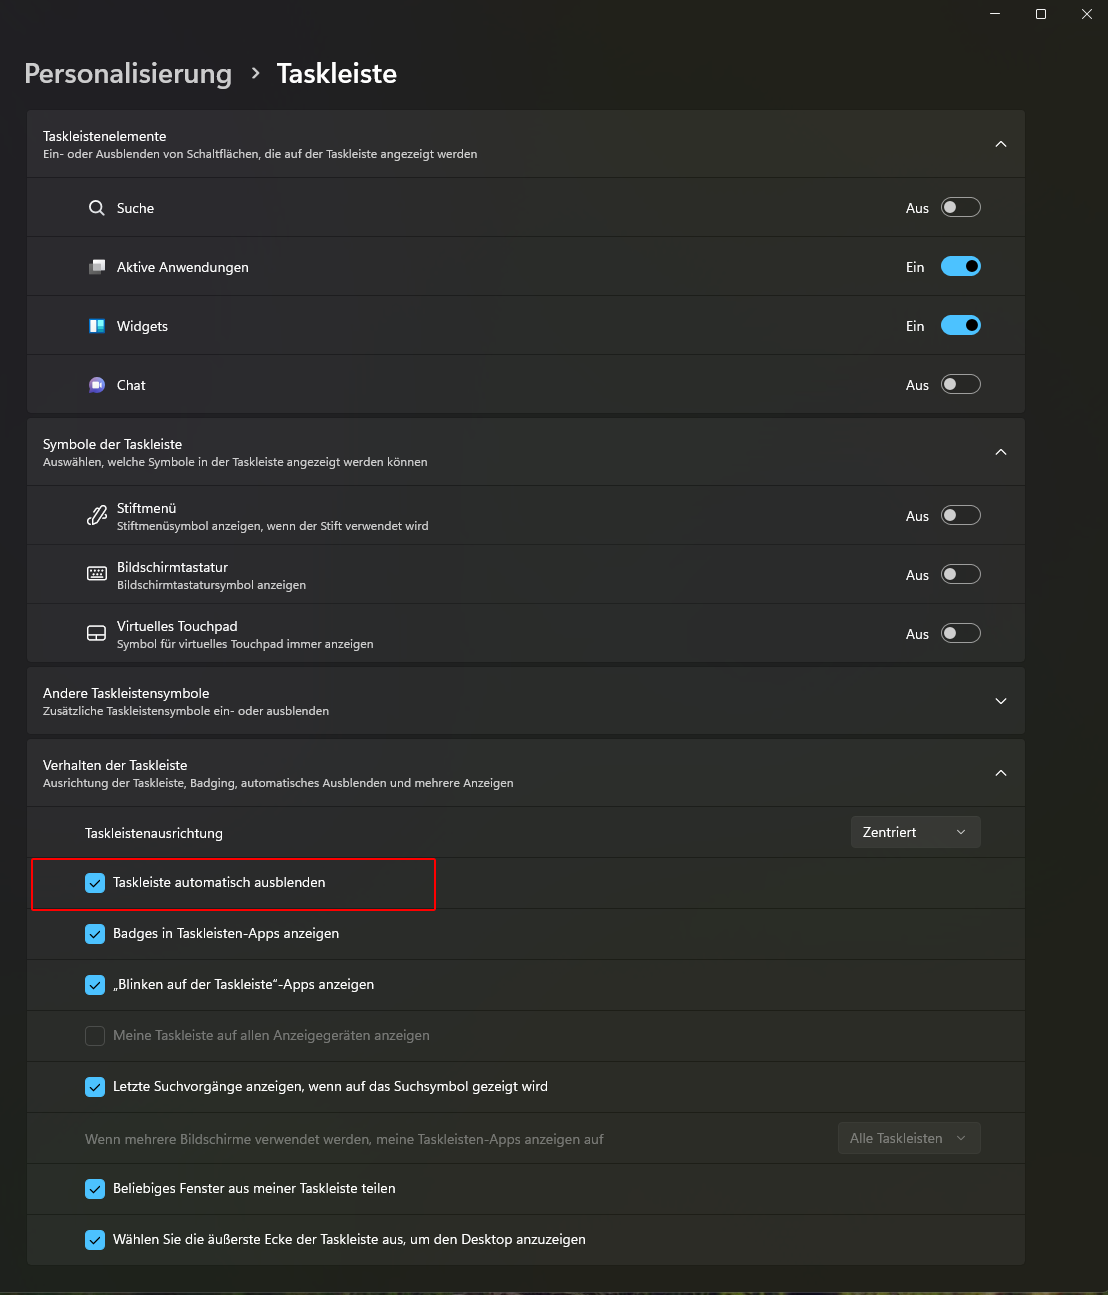Click the Stiftmenü pen icon
Image resolution: width=1108 pixels, height=1295 pixels.
pos(97,516)
